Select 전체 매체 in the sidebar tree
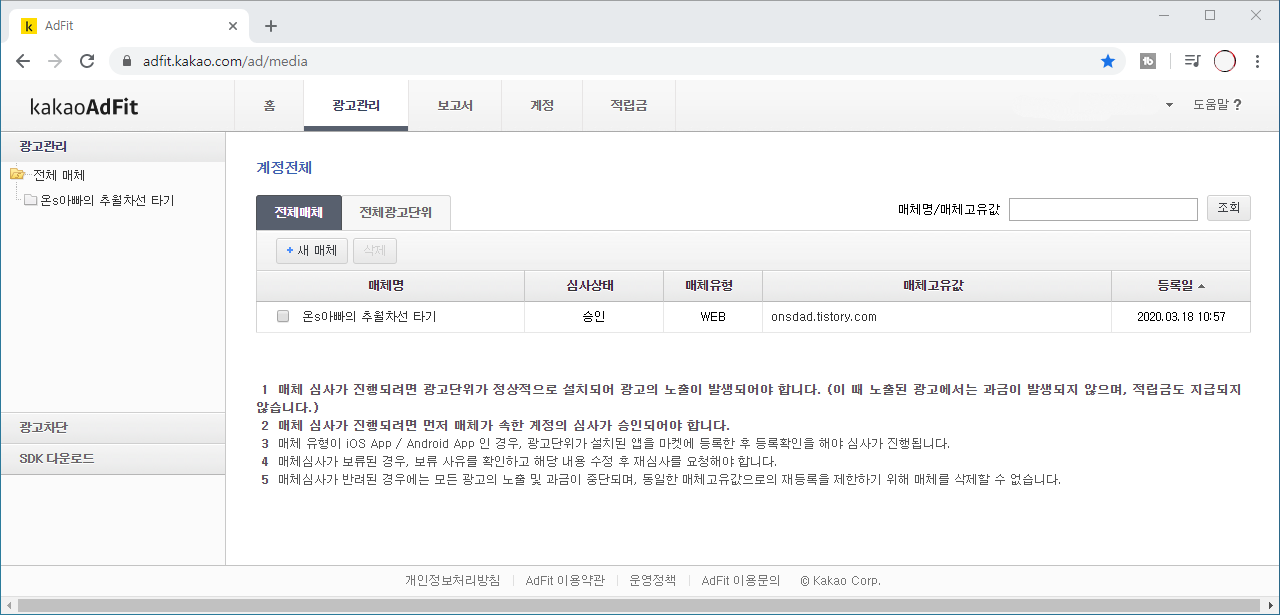1280x615 pixels. click(x=59, y=175)
